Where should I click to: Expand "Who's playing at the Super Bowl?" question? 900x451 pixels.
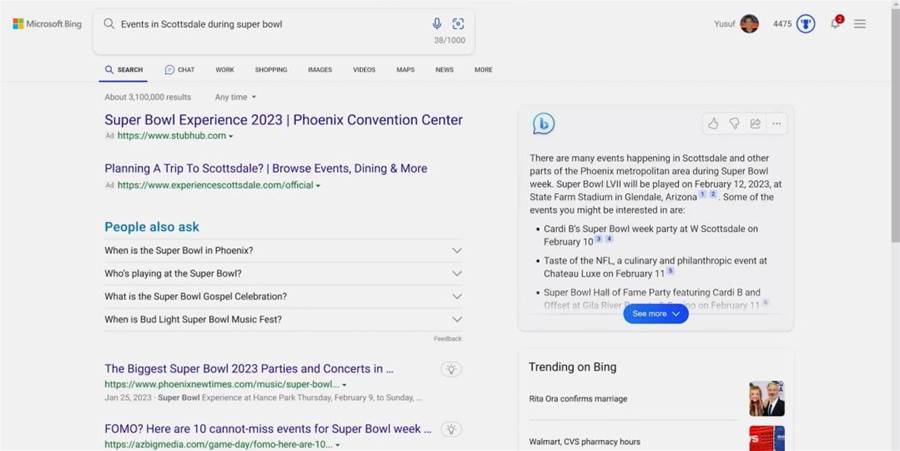[283, 274]
